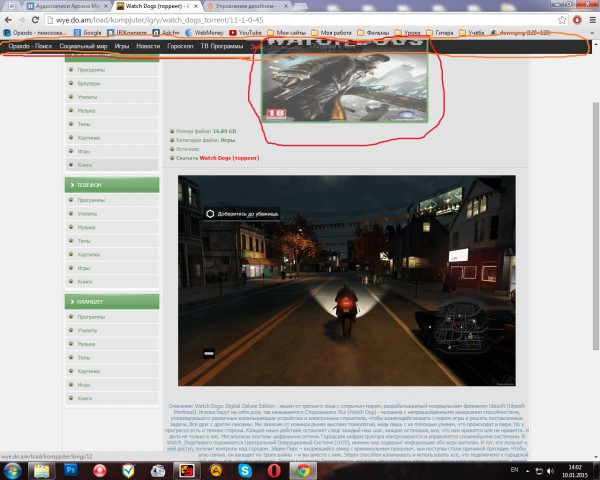Open the Chrome menu button

coord(592,19)
